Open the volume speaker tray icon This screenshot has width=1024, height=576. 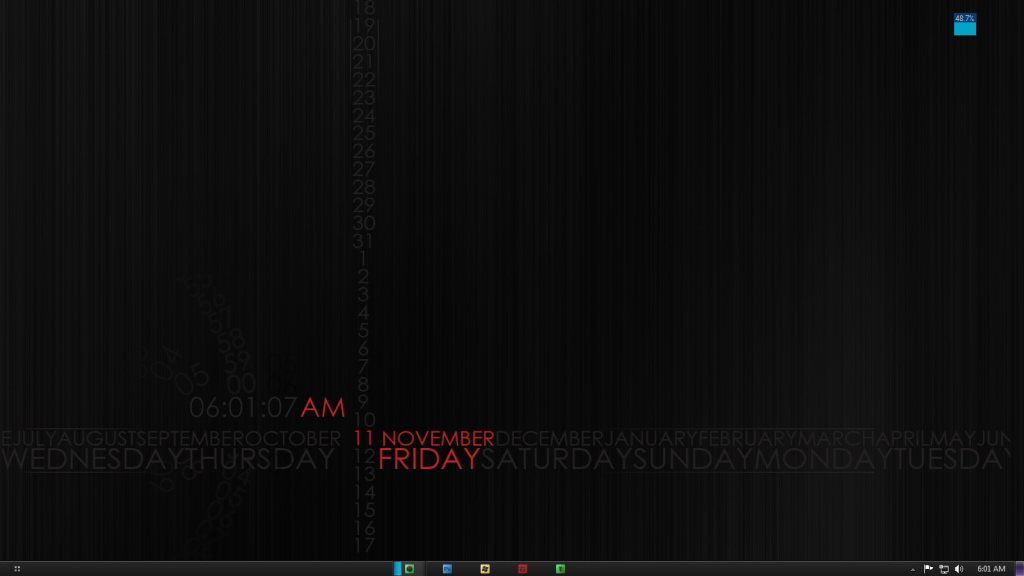[x=959, y=568]
